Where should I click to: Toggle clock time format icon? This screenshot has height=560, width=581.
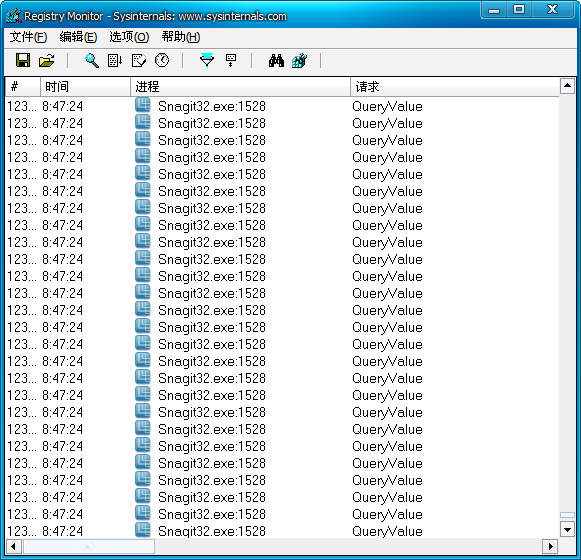click(162, 60)
